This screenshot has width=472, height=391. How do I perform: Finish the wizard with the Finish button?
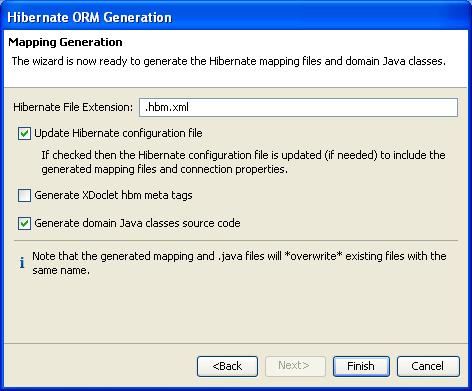pyautogui.click(x=361, y=366)
